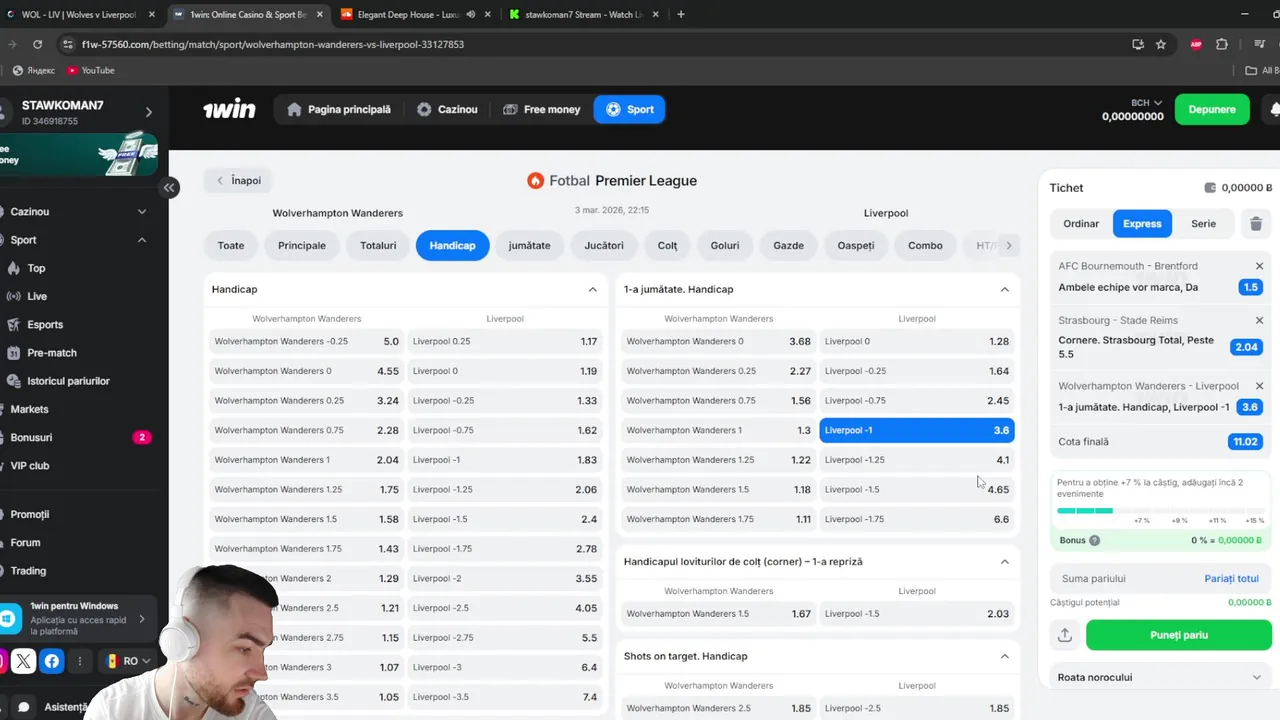The width and height of the screenshot is (1280, 720).
Task: Collapse the left sidebar arrow button
Action: [169, 187]
